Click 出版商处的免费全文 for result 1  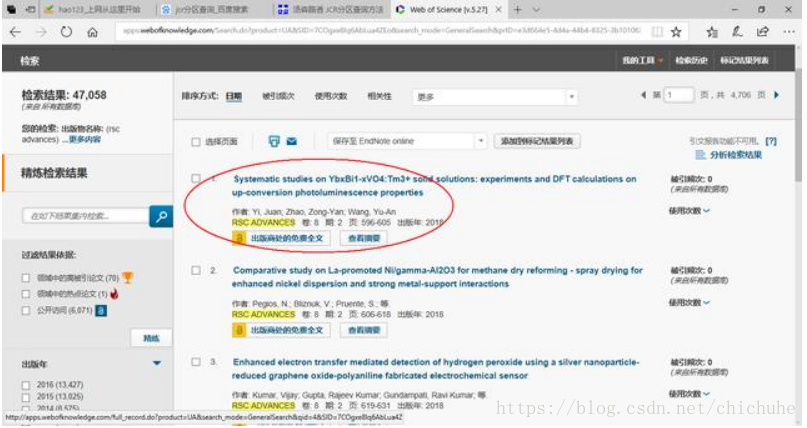point(281,238)
